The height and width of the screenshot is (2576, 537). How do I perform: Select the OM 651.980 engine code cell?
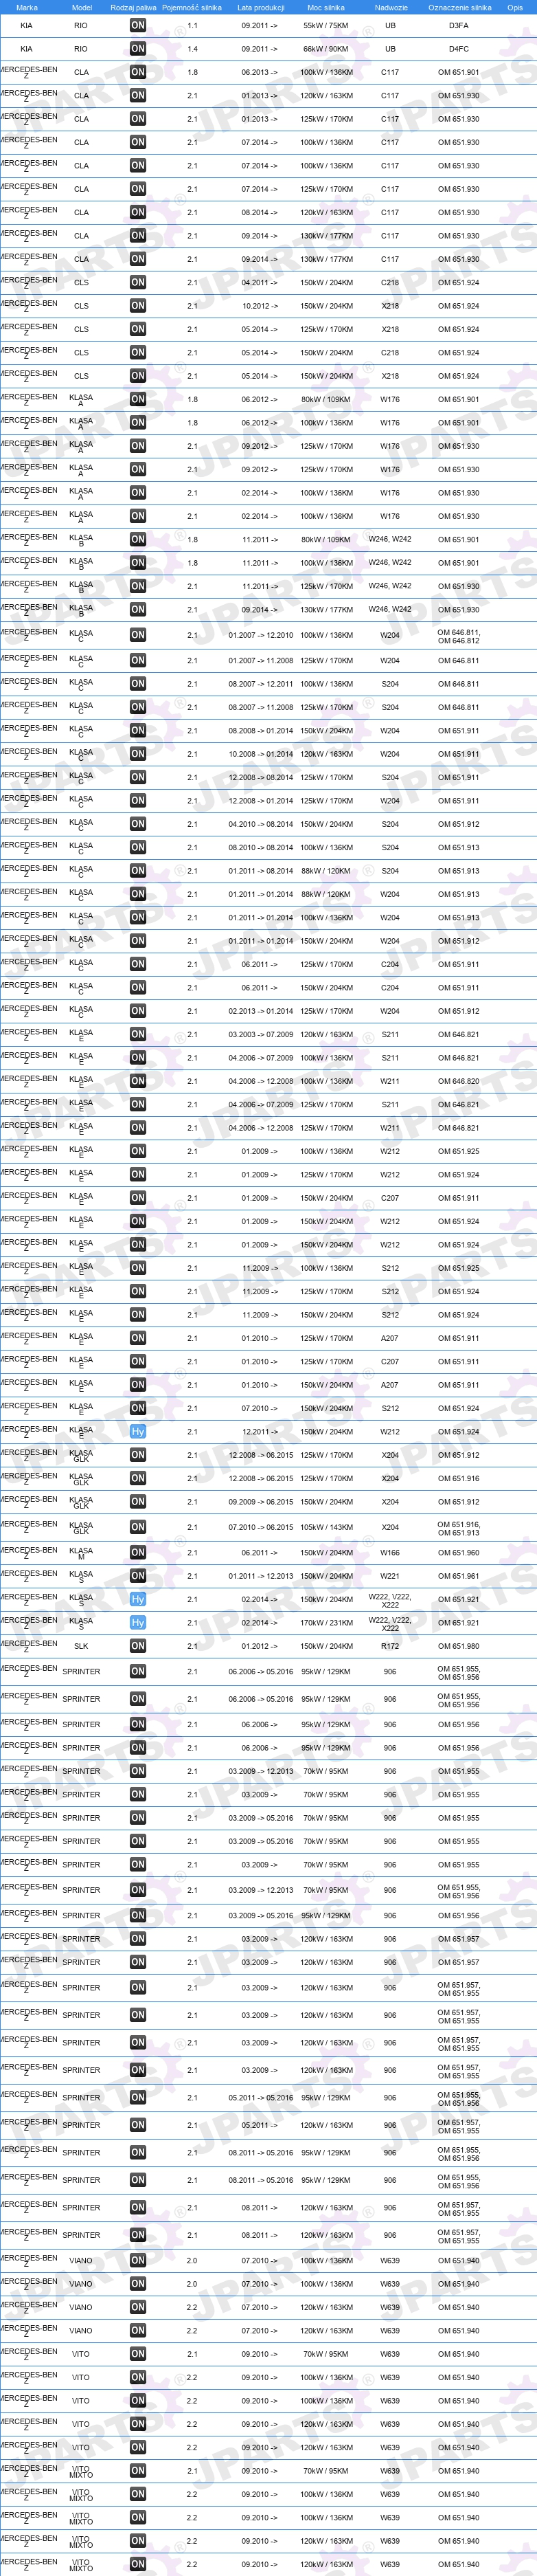458,1646
